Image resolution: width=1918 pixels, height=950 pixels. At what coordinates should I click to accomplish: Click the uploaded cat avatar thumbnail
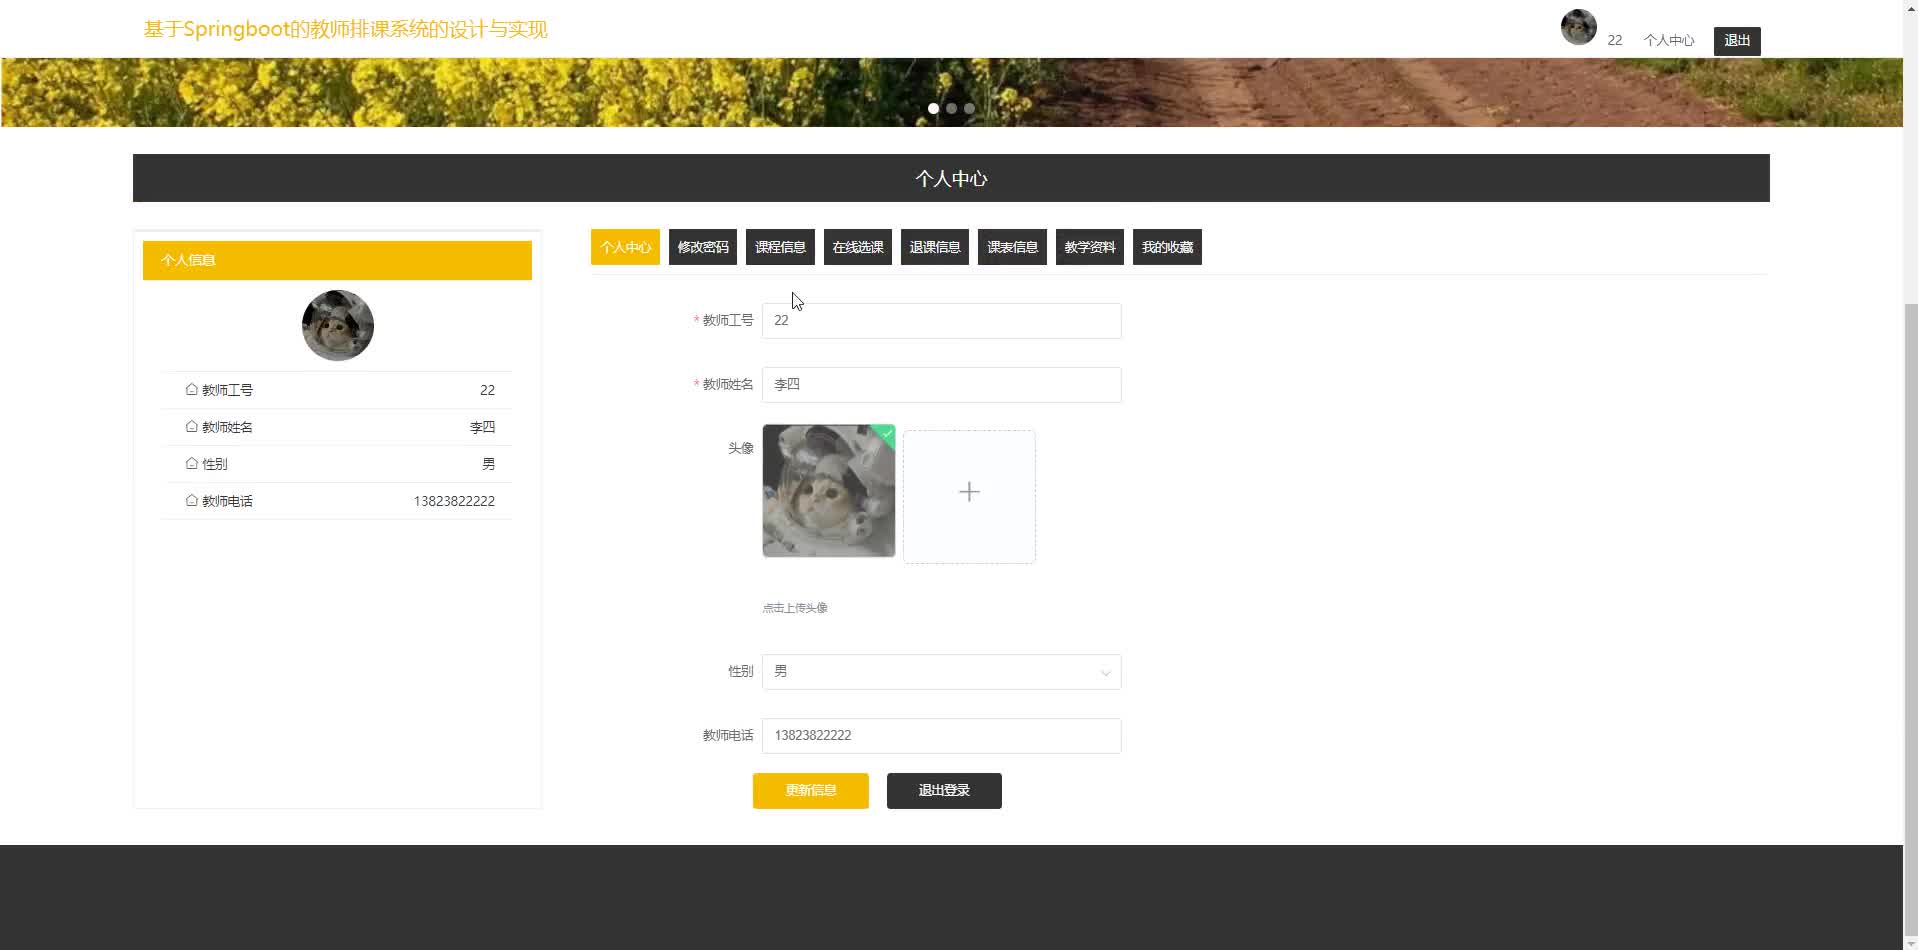829,491
